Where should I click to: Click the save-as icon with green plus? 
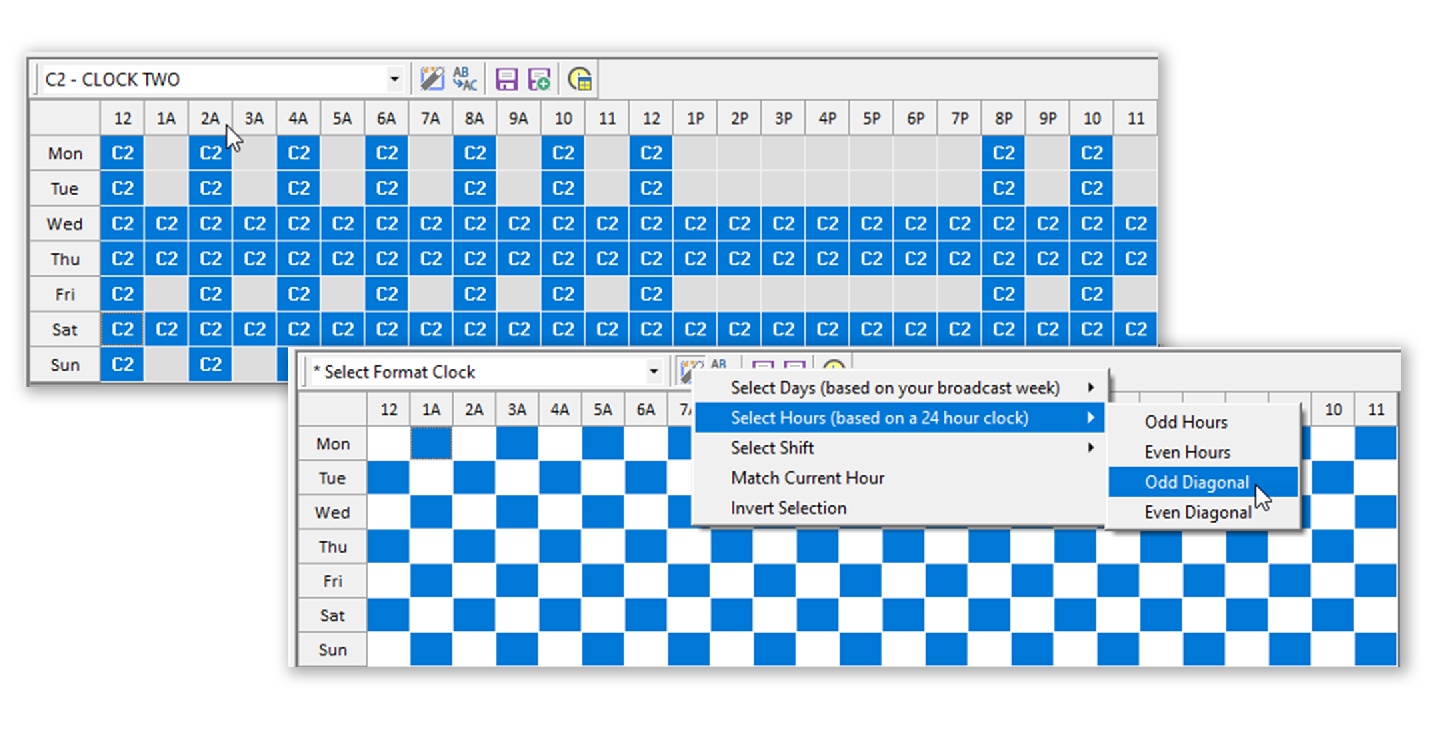click(x=539, y=79)
